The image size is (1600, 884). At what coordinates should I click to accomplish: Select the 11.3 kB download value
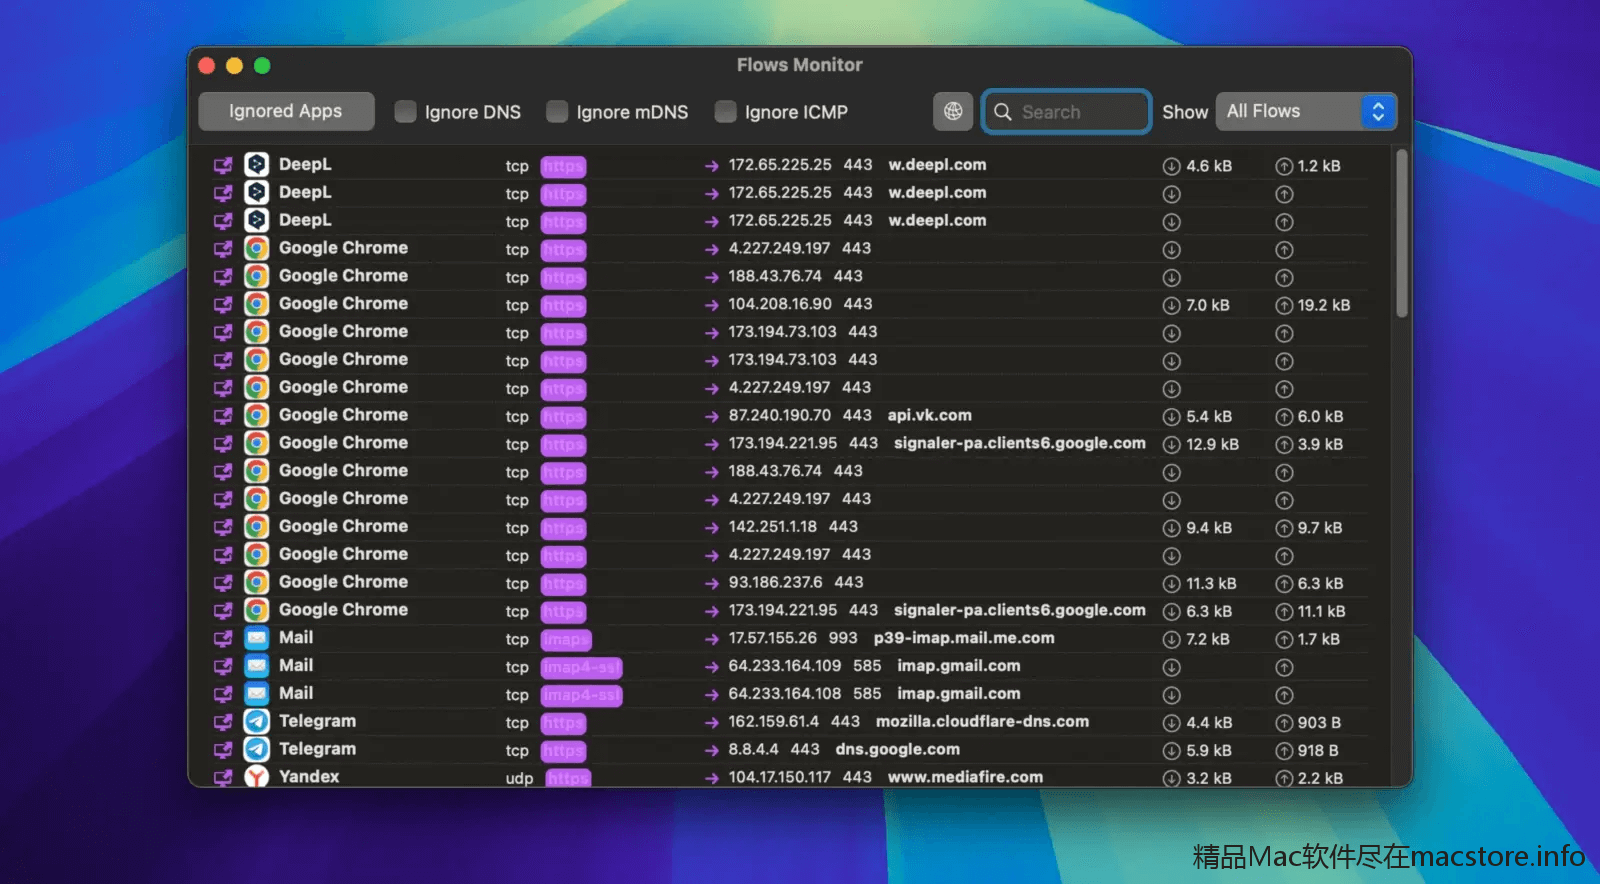click(x=1211, y=583)
